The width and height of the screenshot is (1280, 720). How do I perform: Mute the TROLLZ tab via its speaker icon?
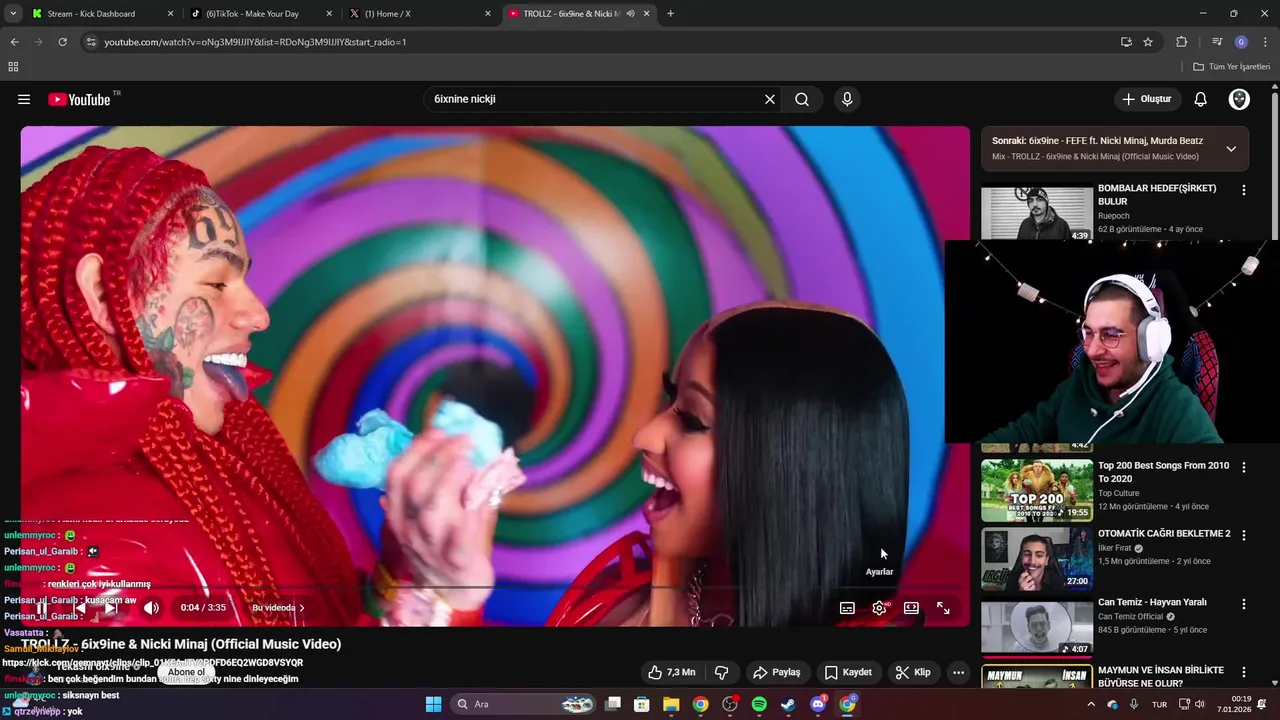(x=630, y=14)
